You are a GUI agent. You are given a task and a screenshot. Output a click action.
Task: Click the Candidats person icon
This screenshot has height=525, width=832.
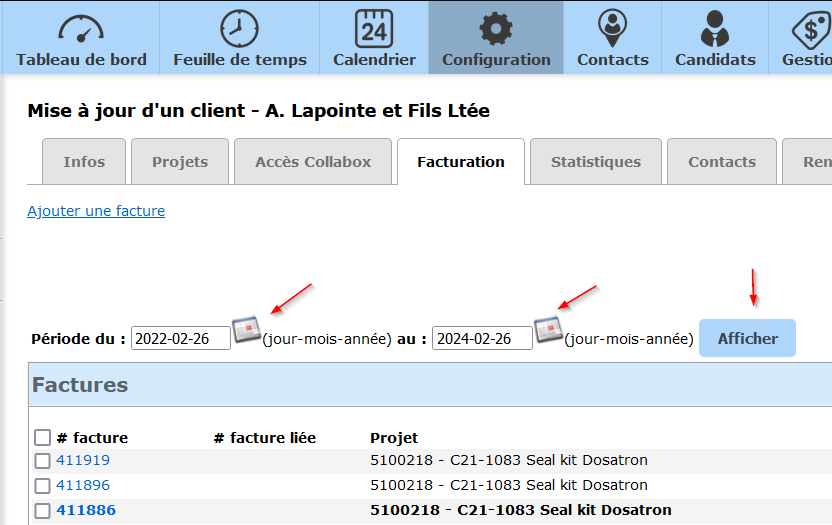[715, 27]
